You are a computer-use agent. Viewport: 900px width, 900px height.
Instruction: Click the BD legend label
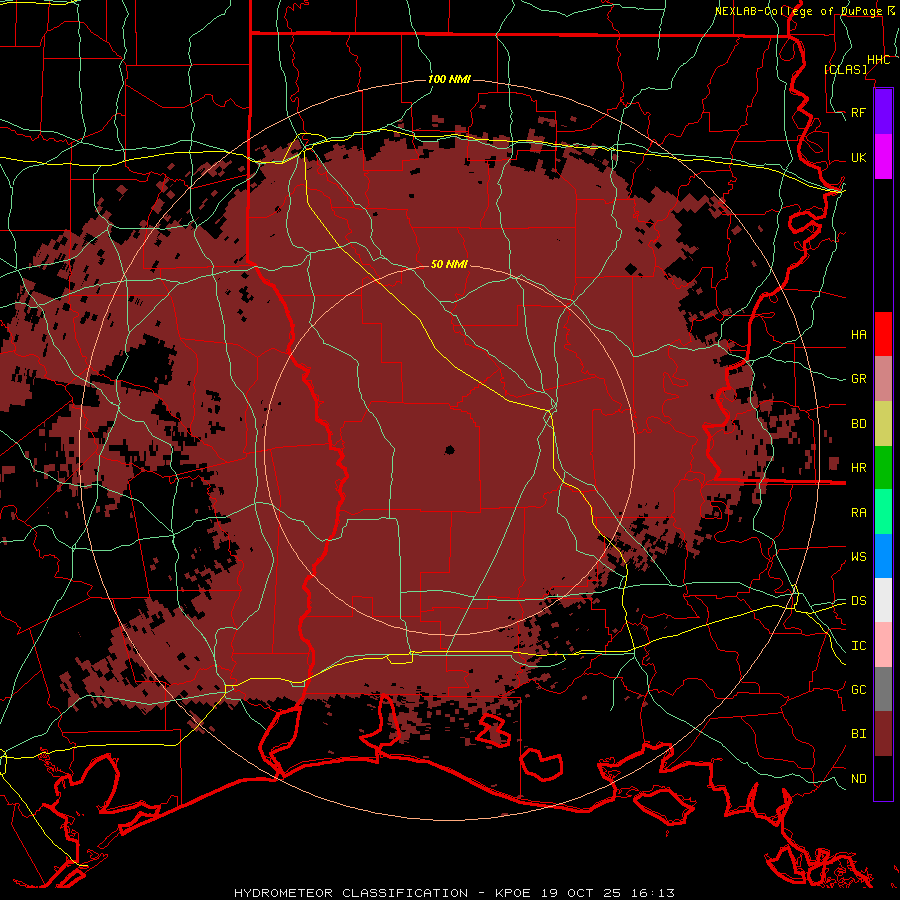(x=858, y=424)
